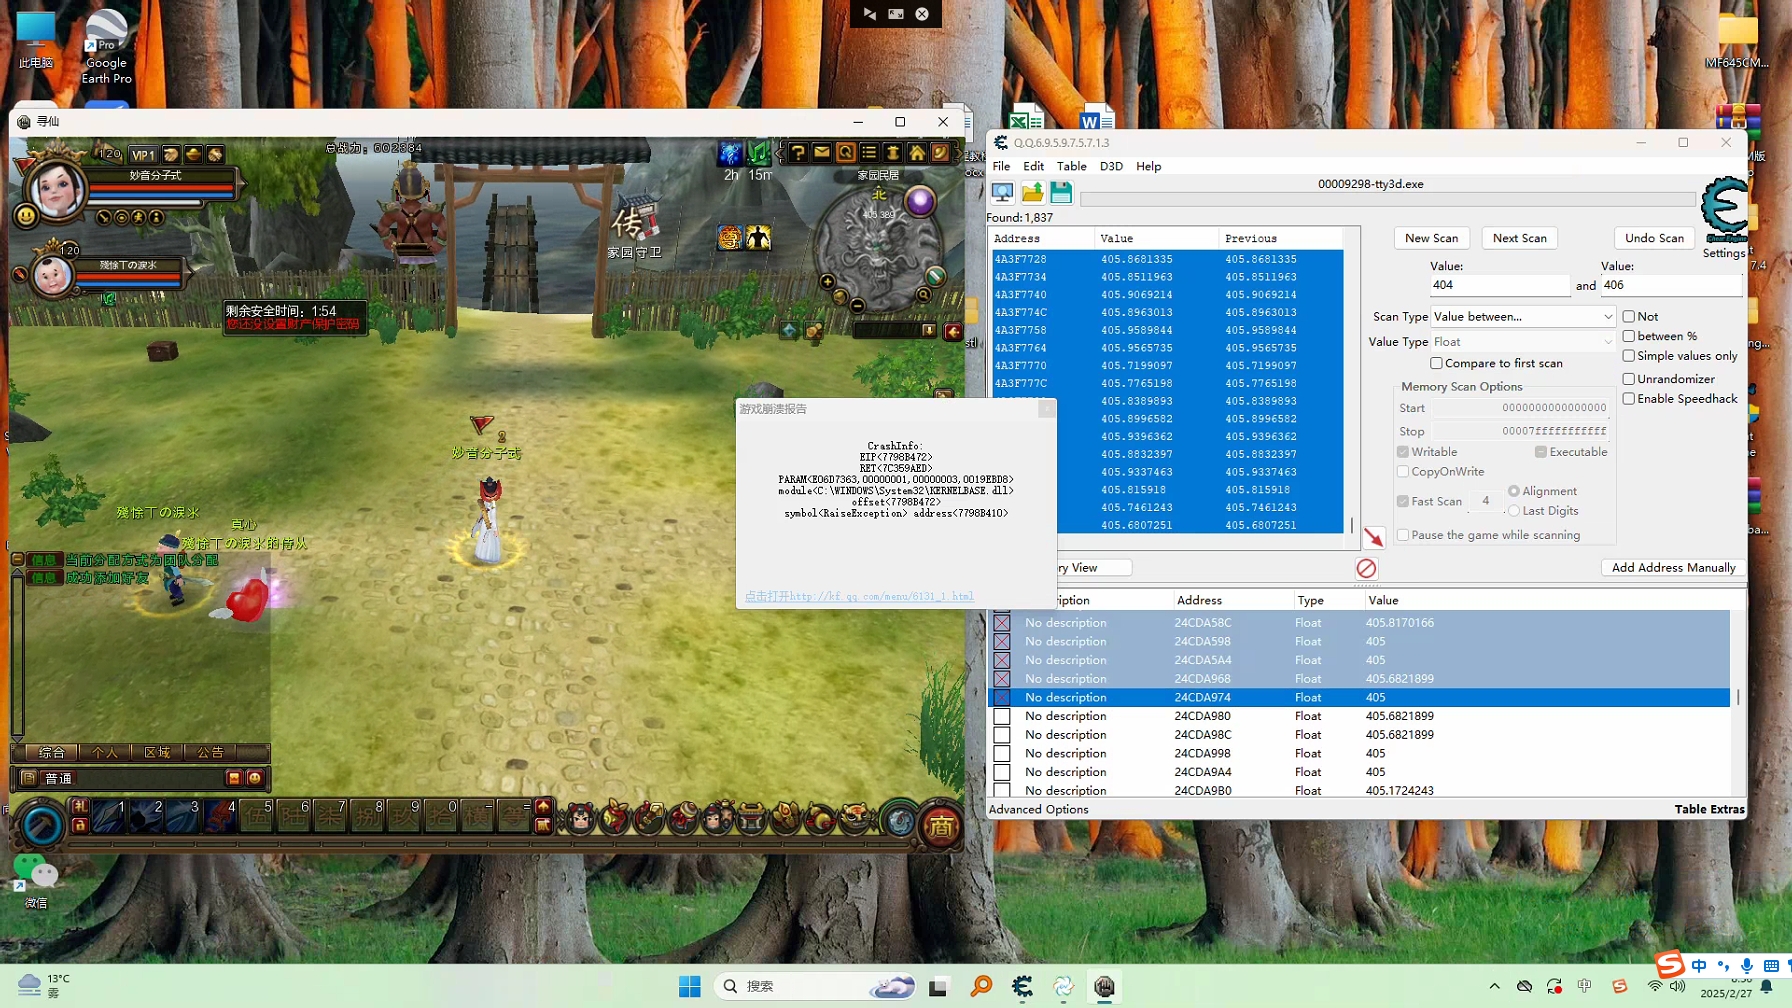This screenshot has width=1792, height=1008.
Task: Open the process list in Cheat Engine
Action: click(x=1002, y=192)
